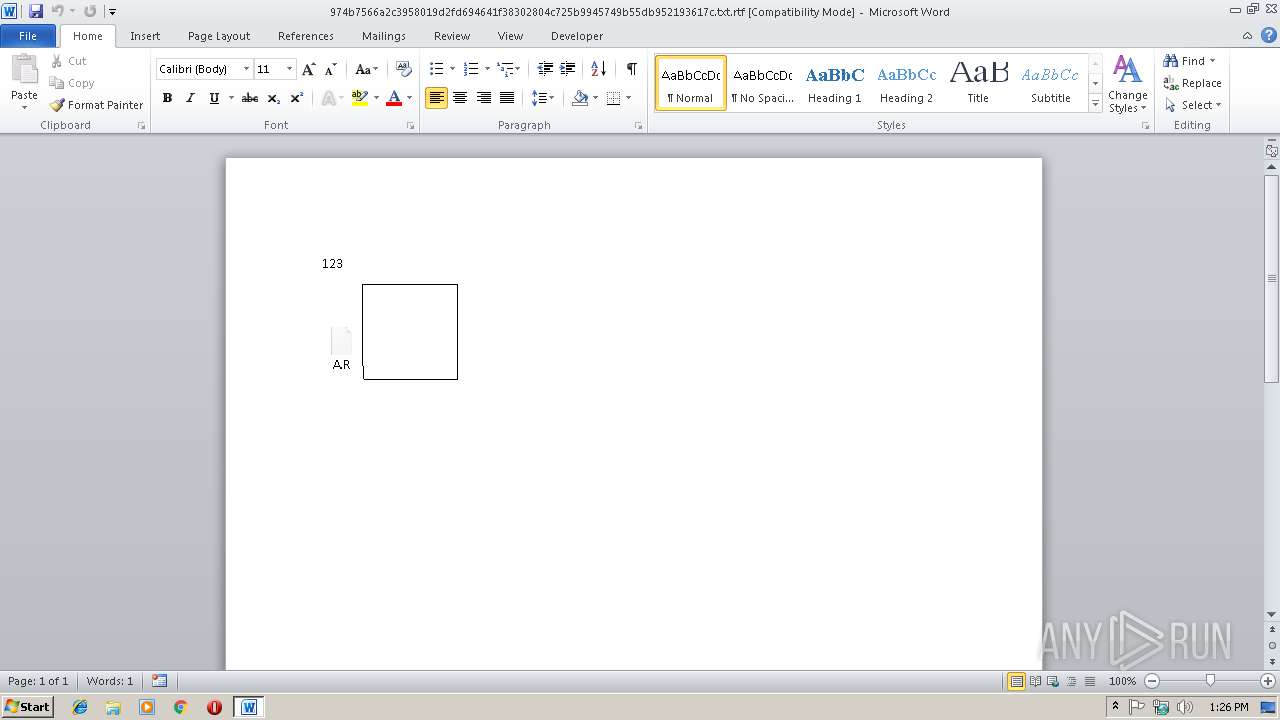Switch to the Insert tab
Image resolution: width=1280 pixels, height=720 pixels.
tap(145, 36)
